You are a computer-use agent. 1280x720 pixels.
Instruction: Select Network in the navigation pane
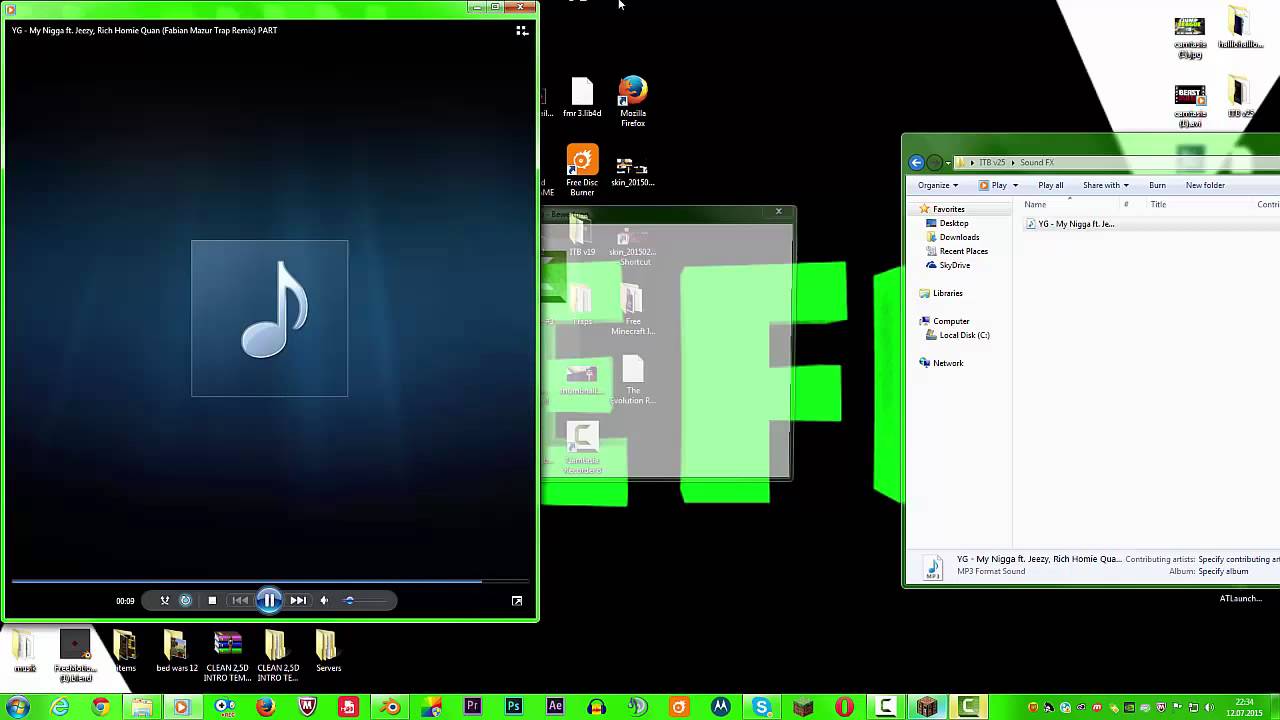948,363
